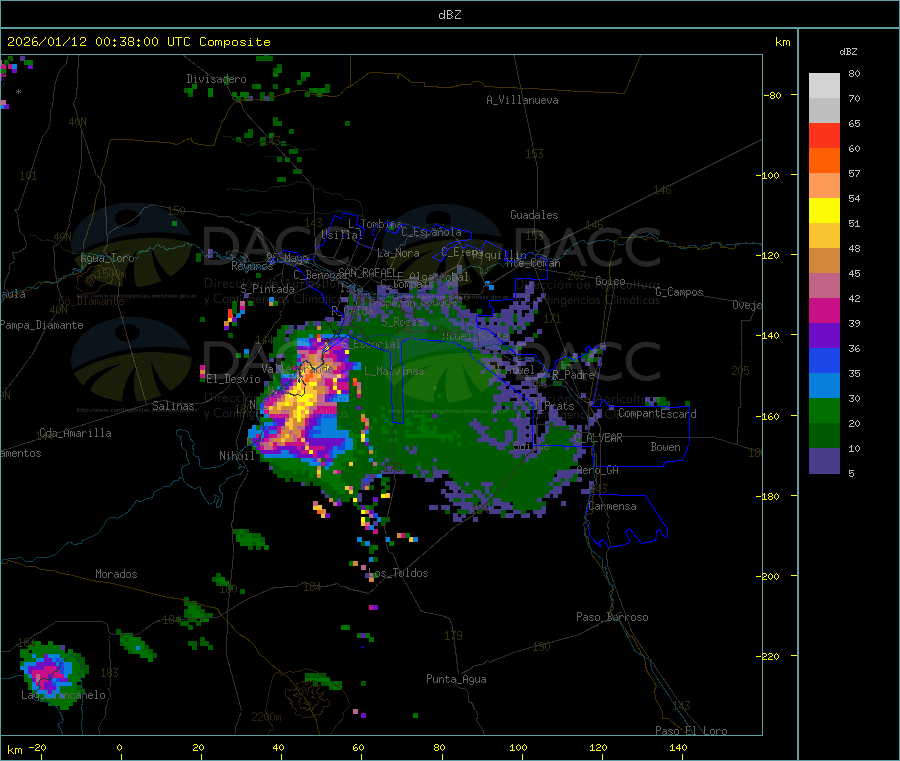Click the slate 5-10 dBZ legend swatch
The width and height of the screenshot is (900, 761).
(x=824, y=461)
